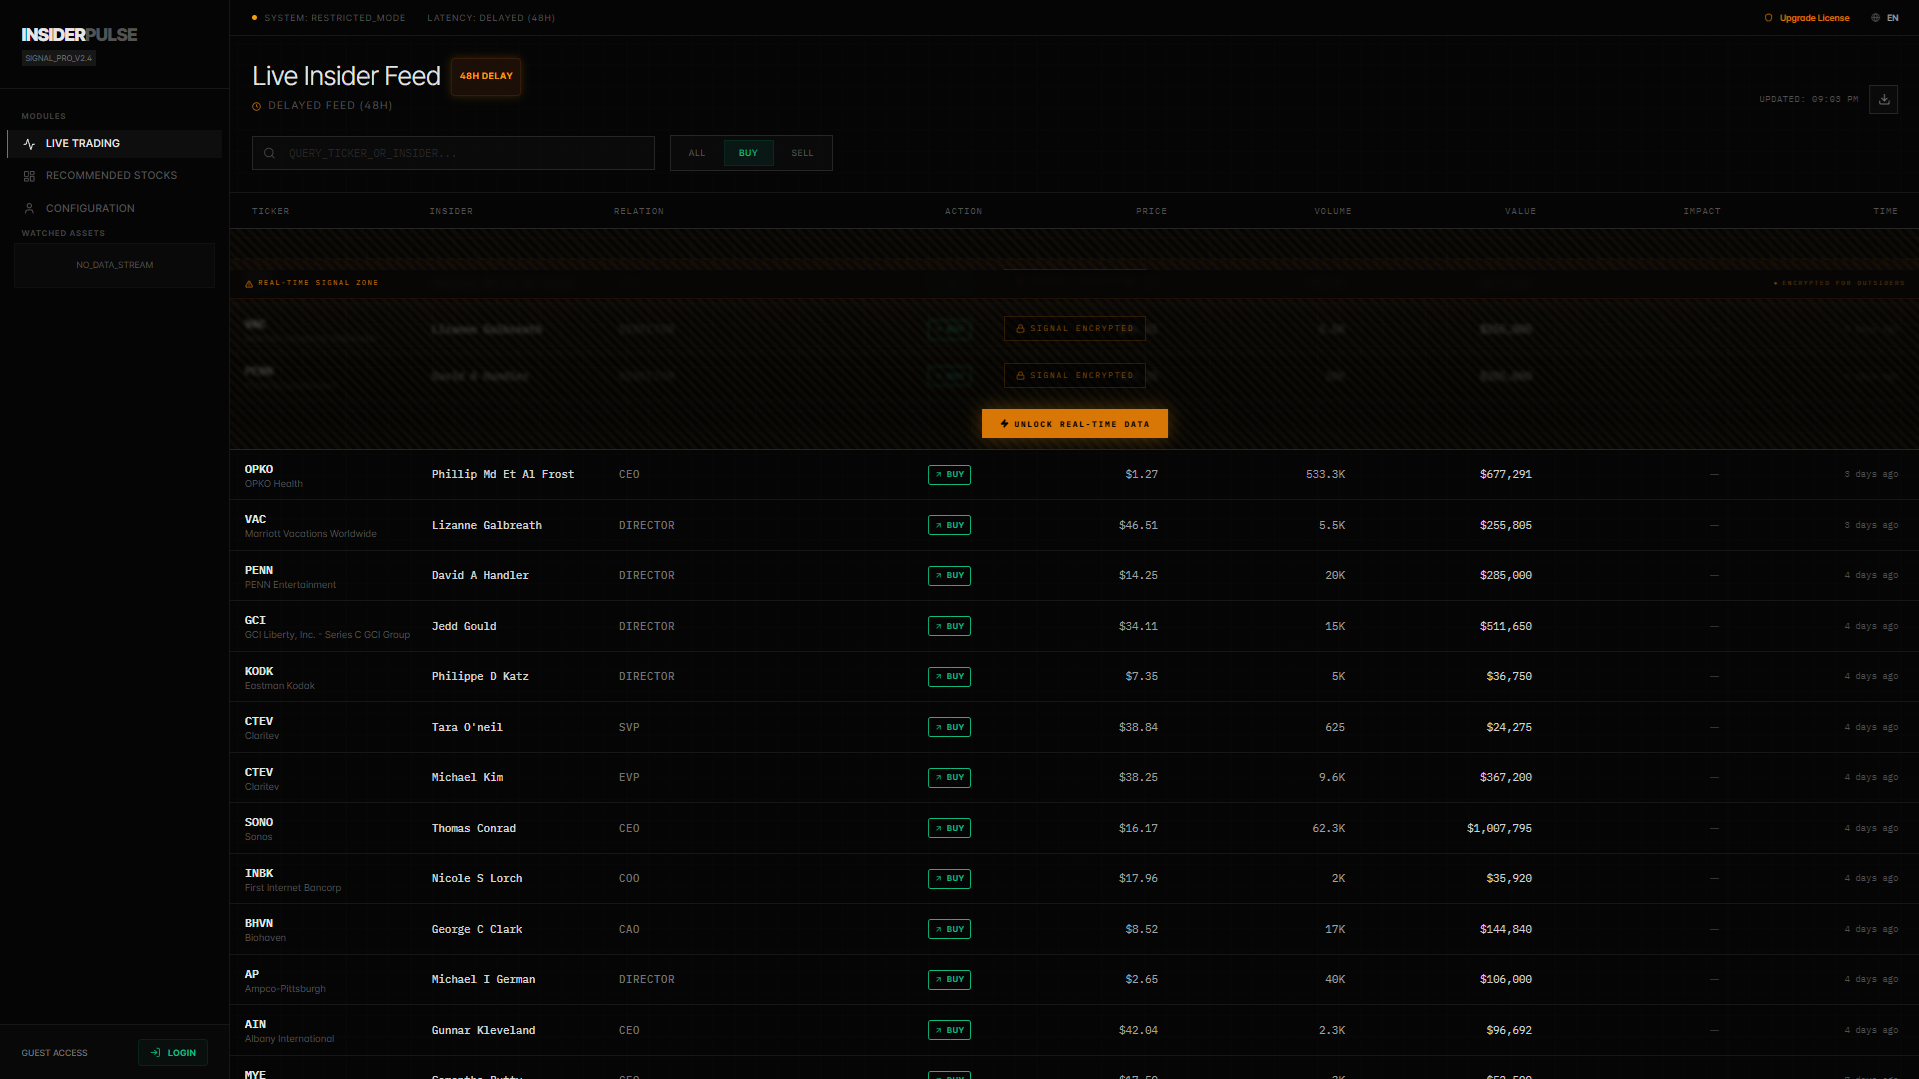Click the Configuration user icon
This screenshot has width=1919, height=1079.
29,208
